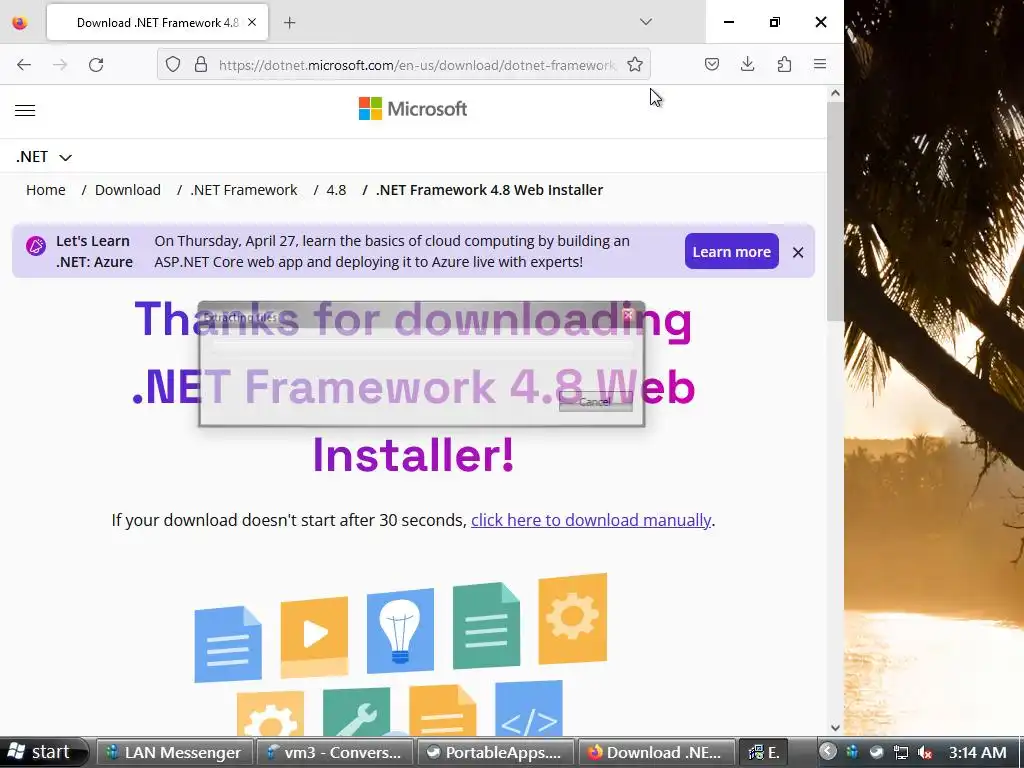Open the Firefox application menu

pyautogui.click(x=820, y=64)
